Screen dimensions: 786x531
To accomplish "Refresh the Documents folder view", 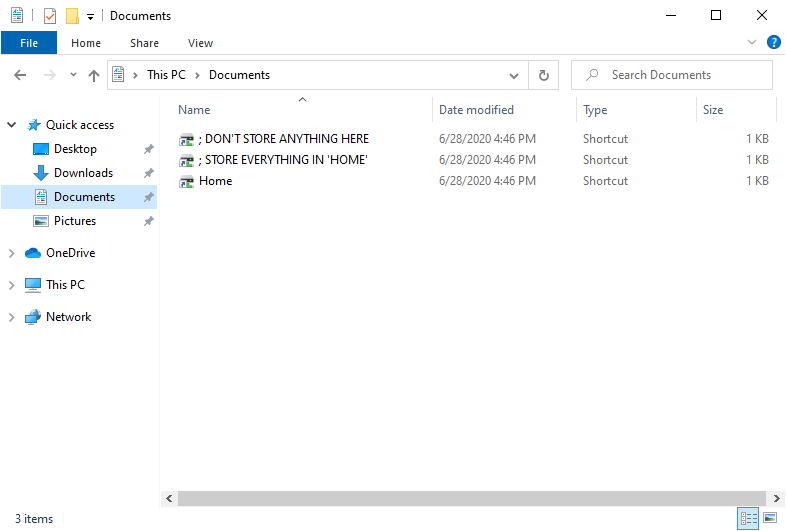I will point(543,75).
